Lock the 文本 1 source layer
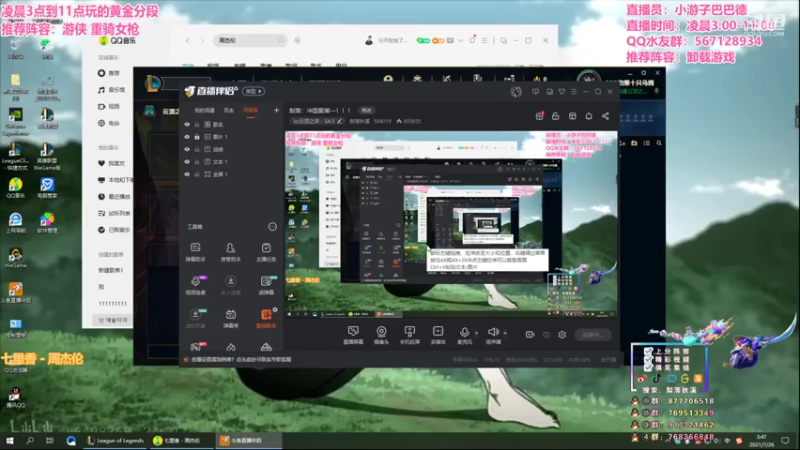 (x=197, y=162)
